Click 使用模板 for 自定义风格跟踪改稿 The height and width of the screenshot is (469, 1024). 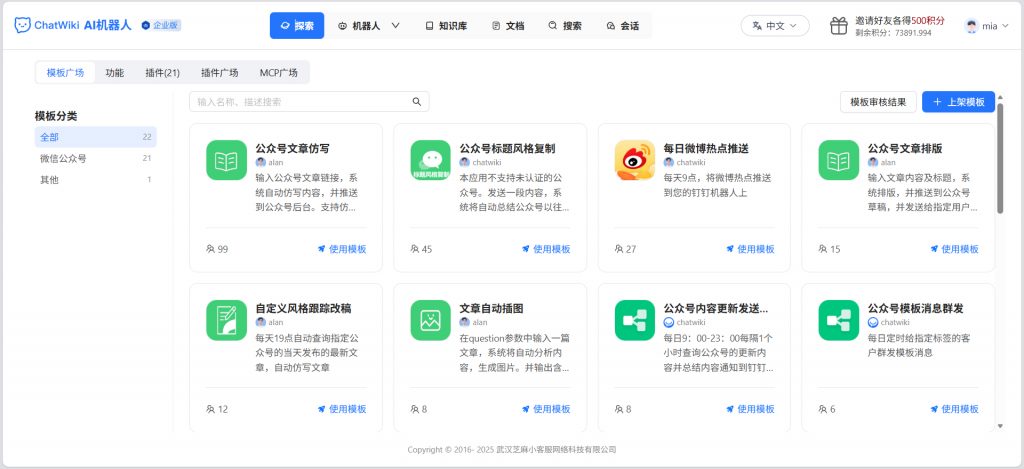point(342,409)
